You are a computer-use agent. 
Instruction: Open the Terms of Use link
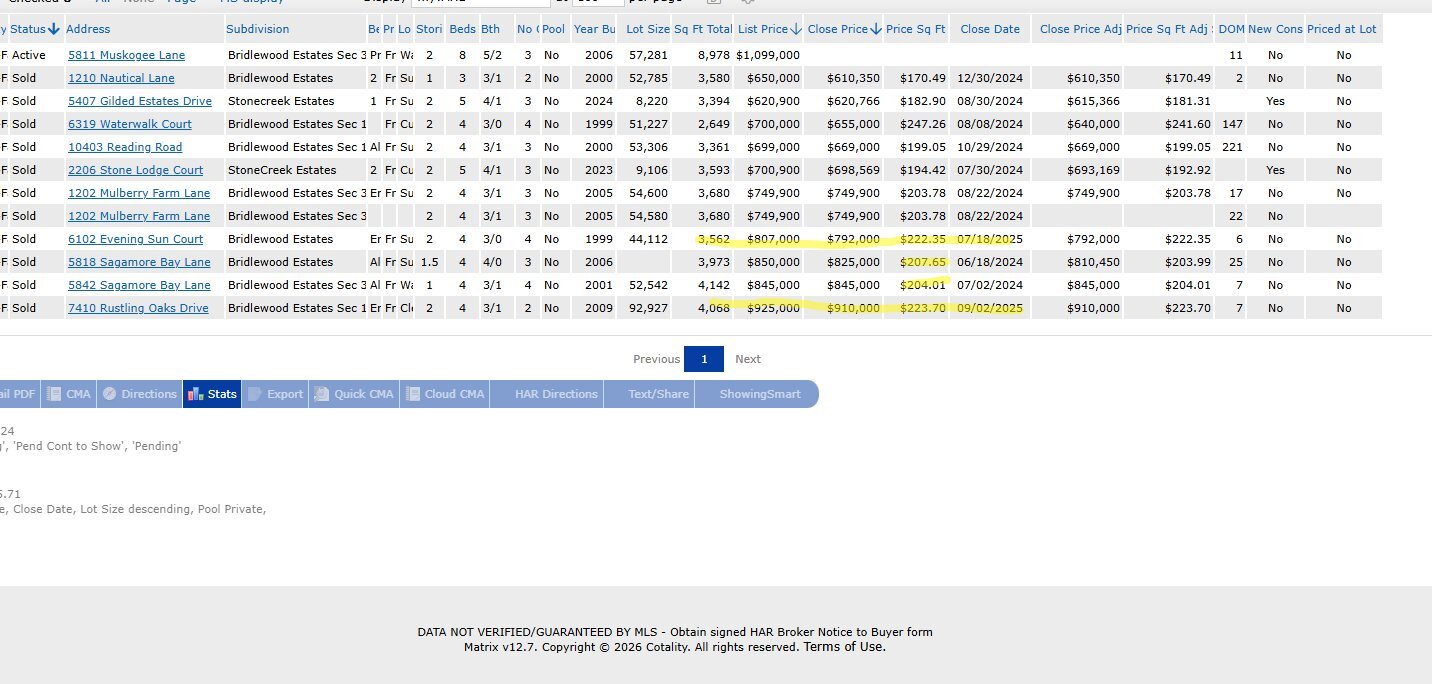tap(844, 647)
